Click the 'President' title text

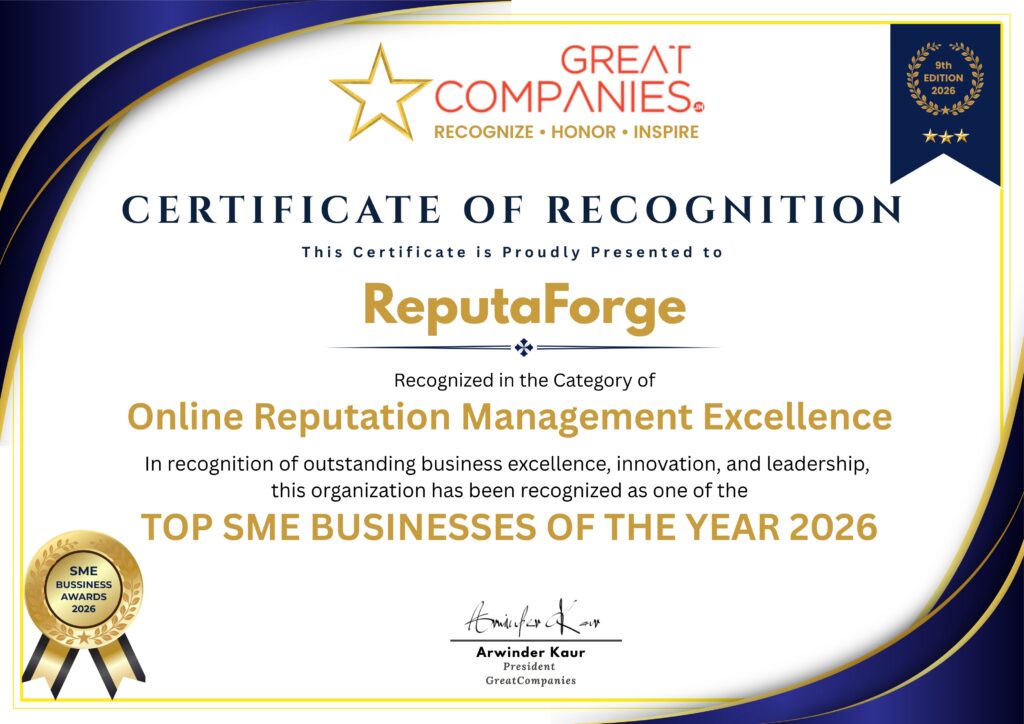pos(529,667)
